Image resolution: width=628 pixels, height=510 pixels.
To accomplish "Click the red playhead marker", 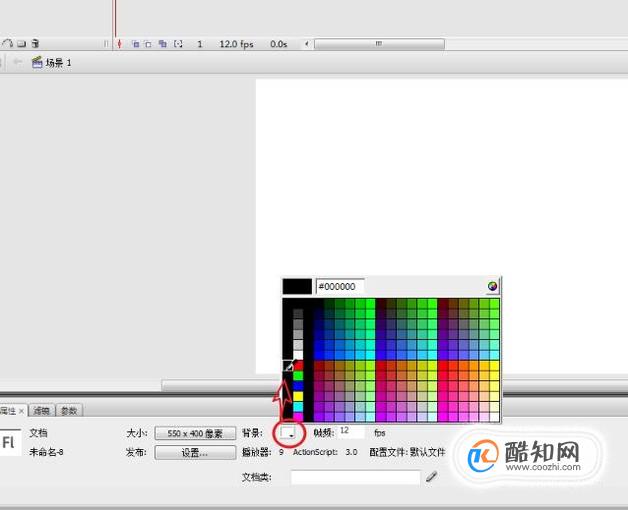I will 119,44.
